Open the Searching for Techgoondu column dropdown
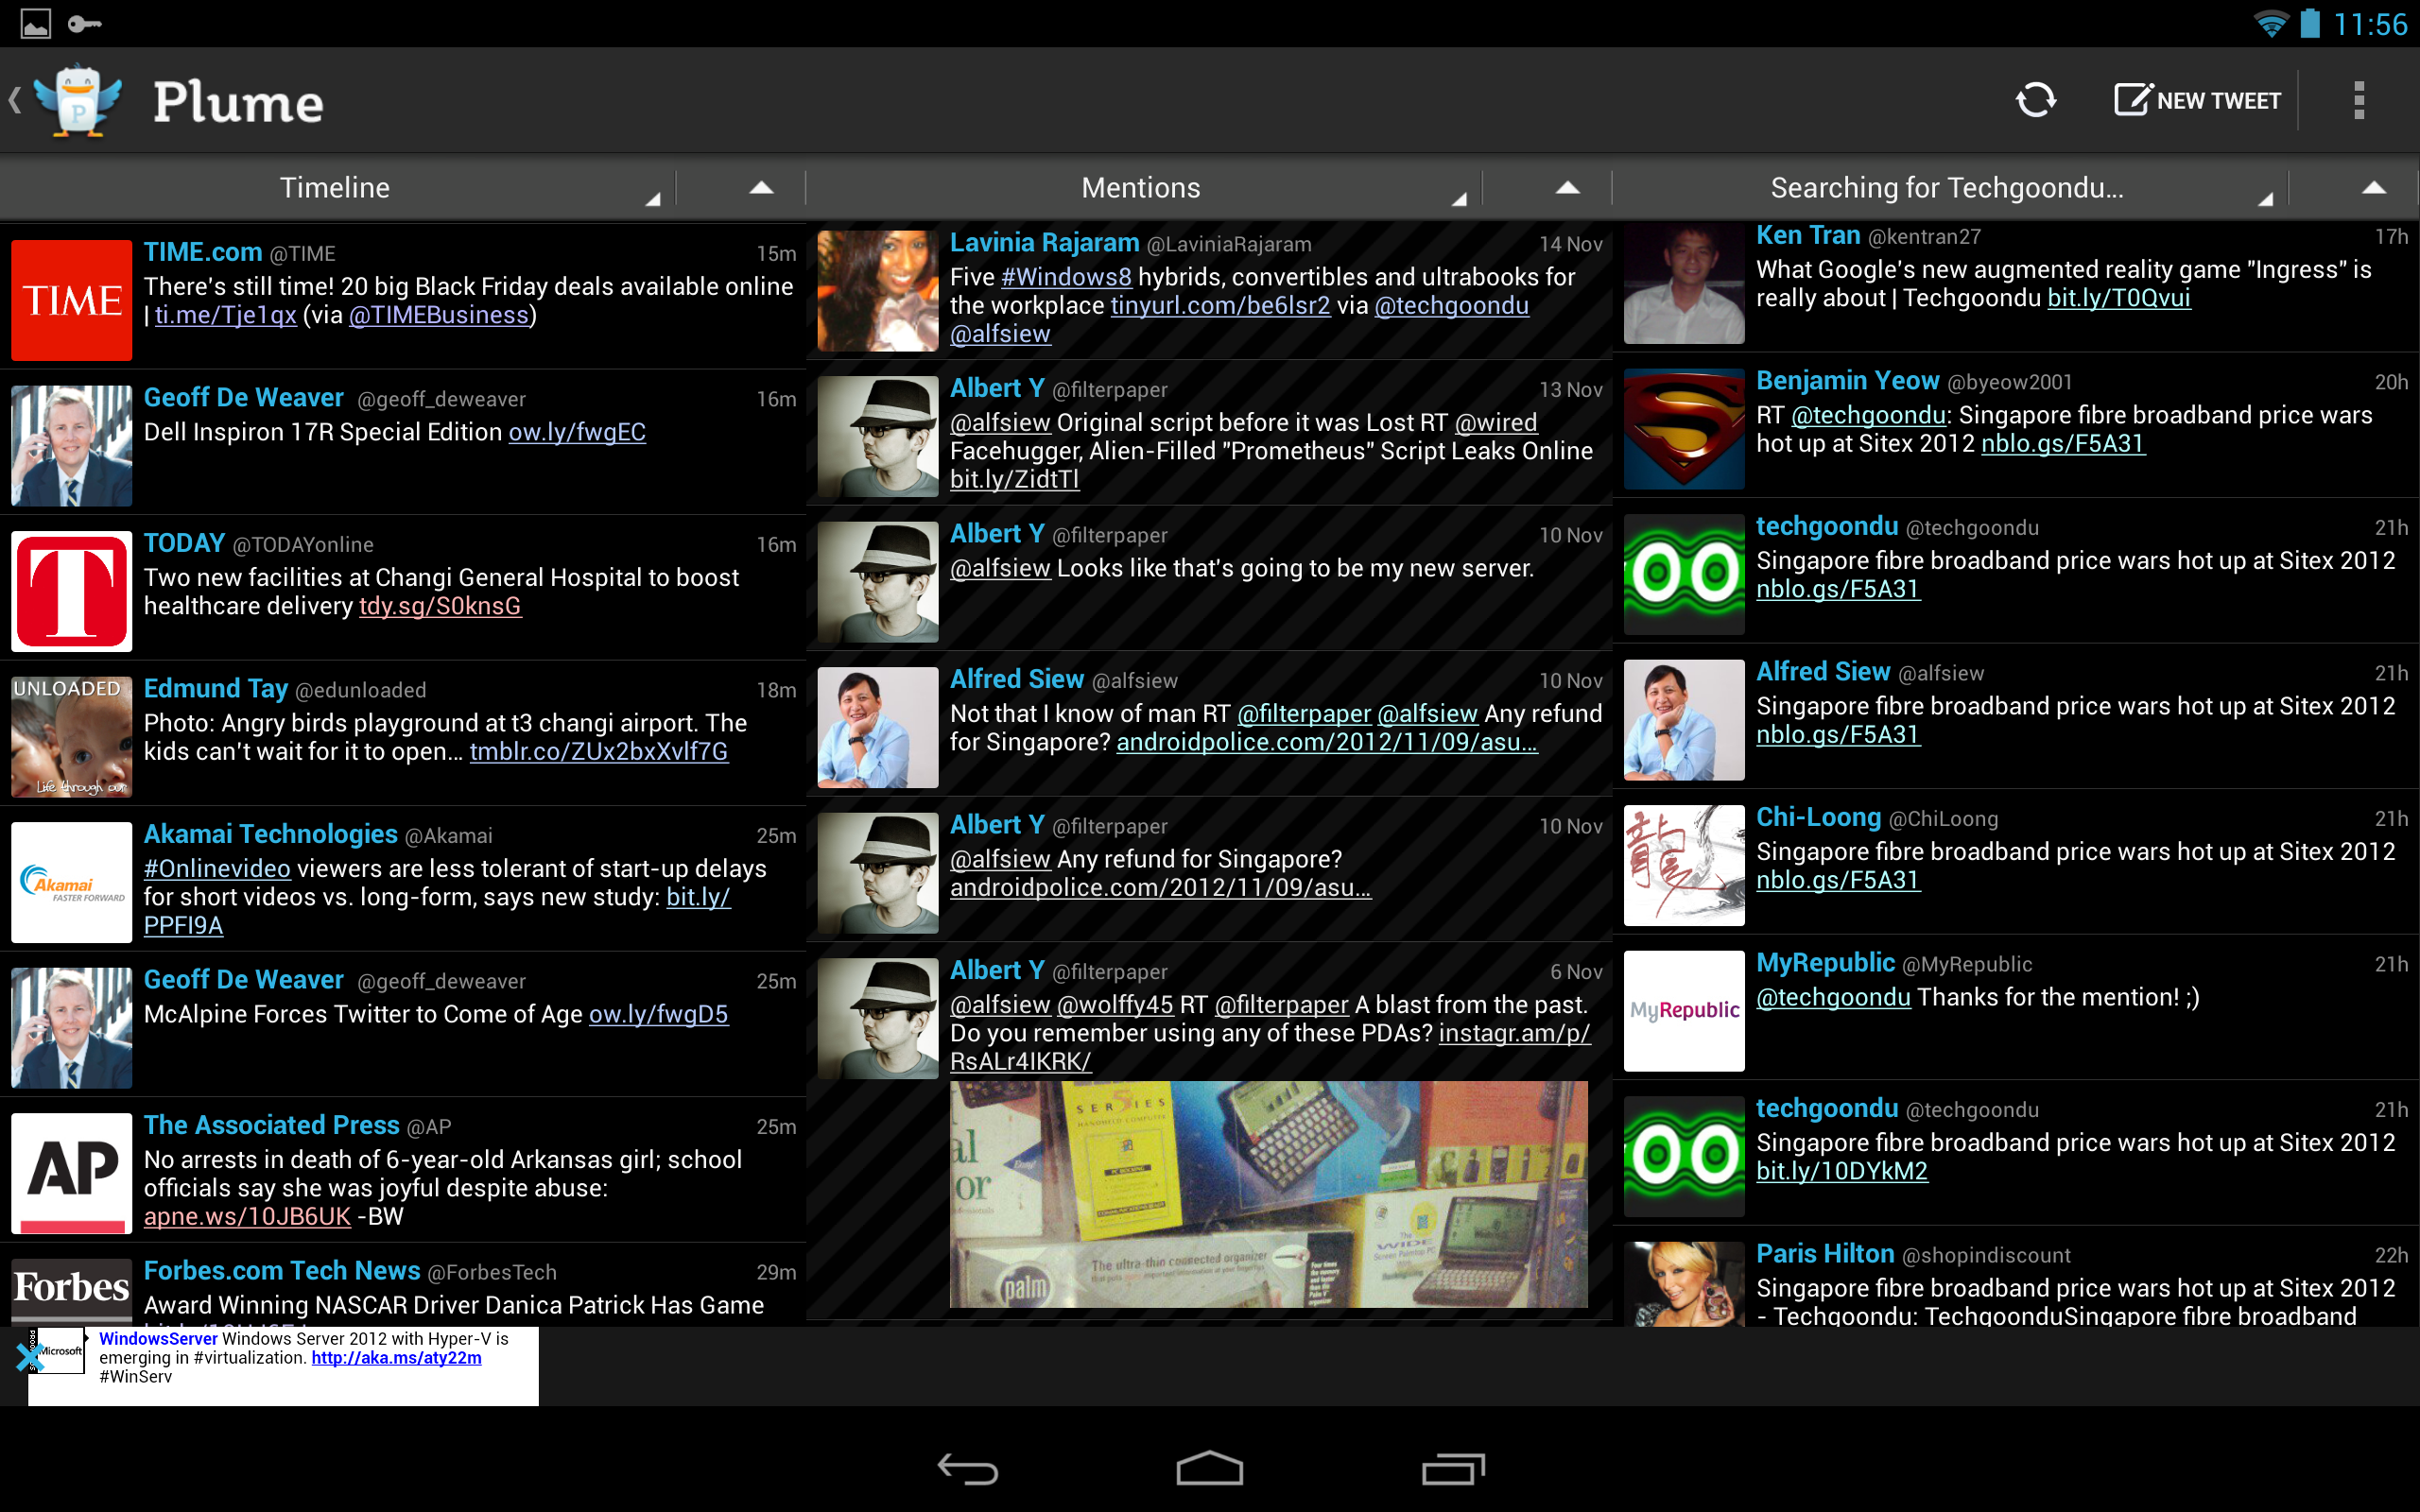 point(1946,187)
